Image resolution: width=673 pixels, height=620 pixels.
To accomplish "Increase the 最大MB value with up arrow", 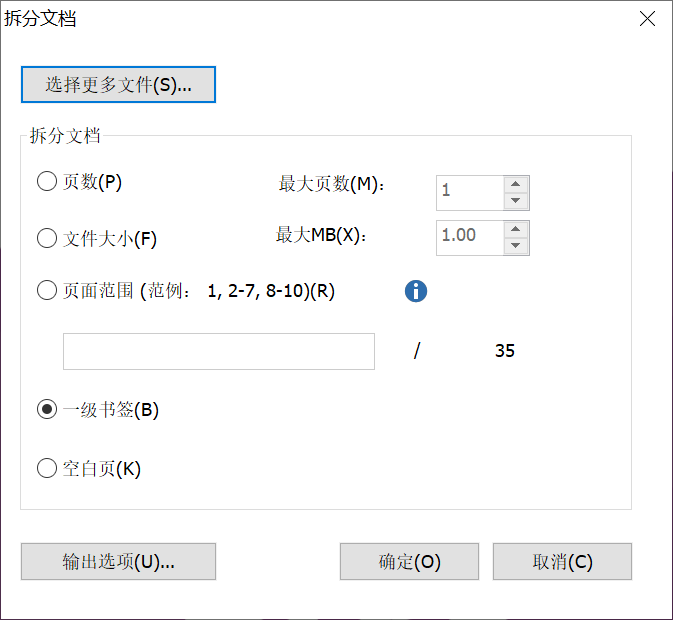I will pos(515,229).
